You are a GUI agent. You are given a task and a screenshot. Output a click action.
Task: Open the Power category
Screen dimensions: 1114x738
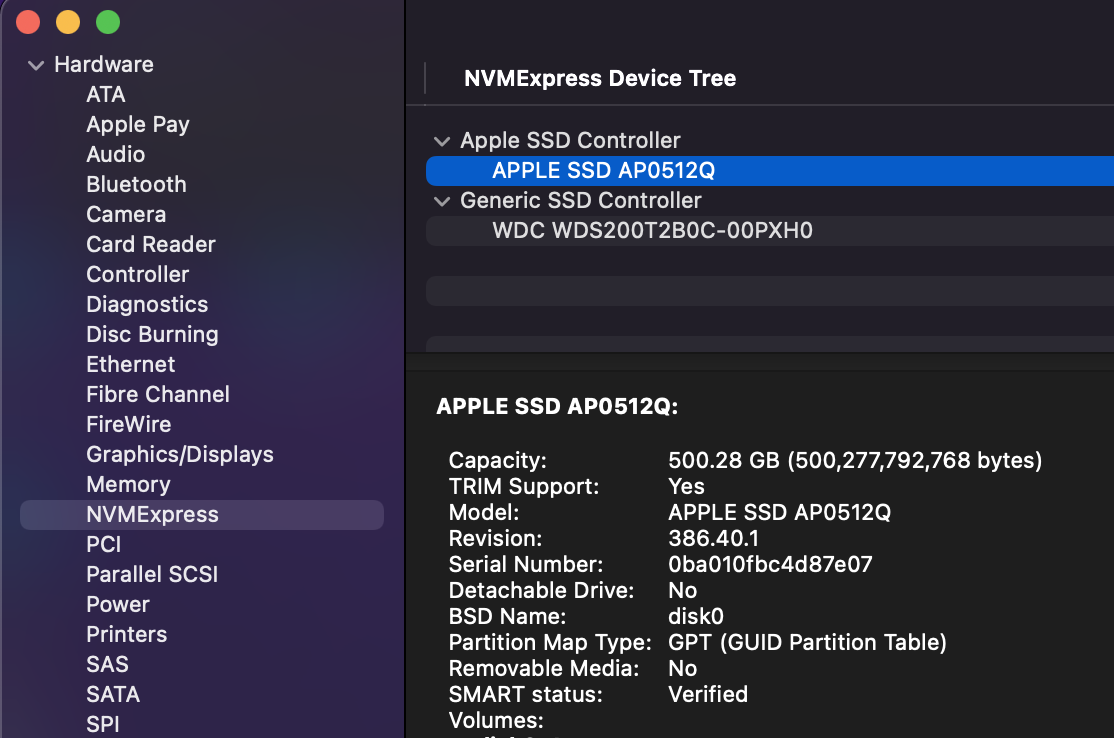point(118,604)
